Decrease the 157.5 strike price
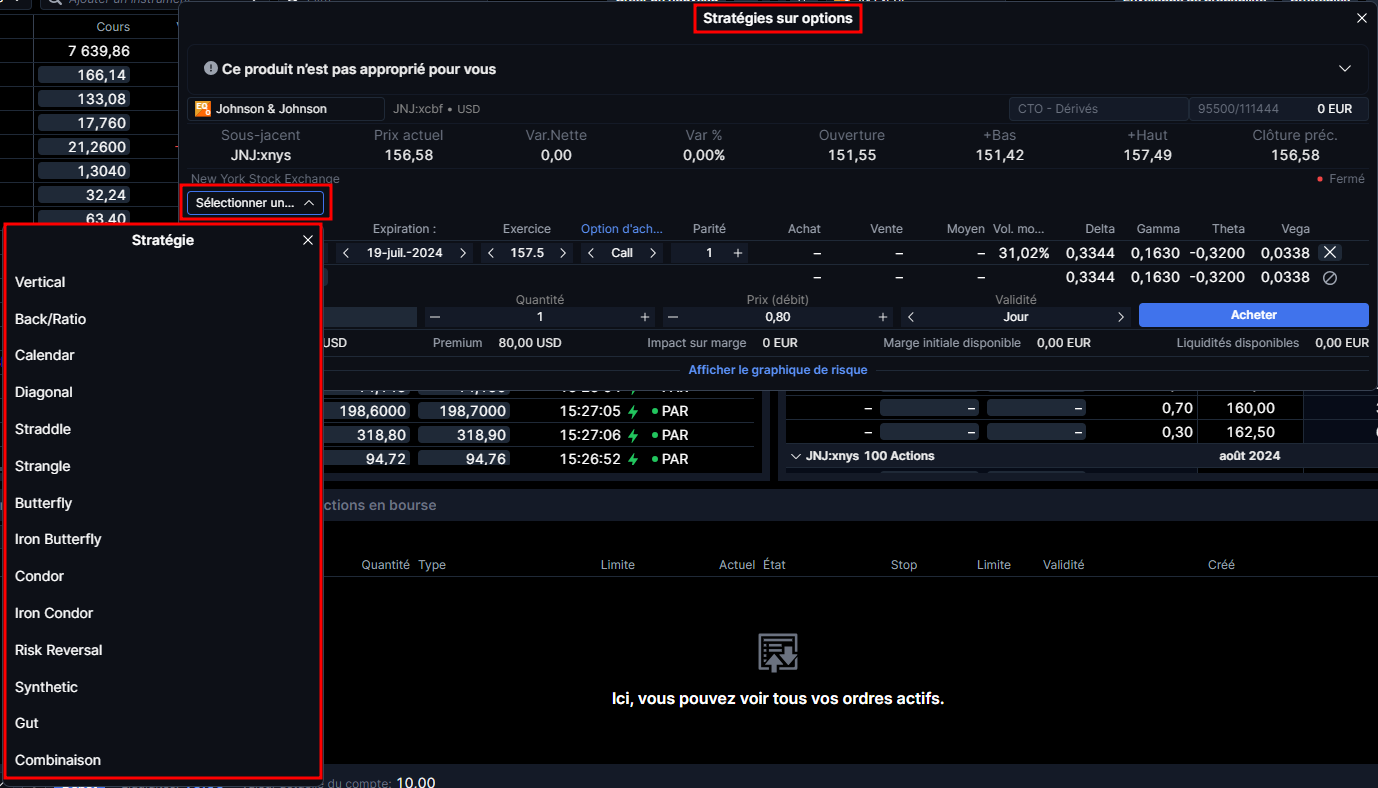This screenshot has width=1378, height=788. (x=490, y=253)
